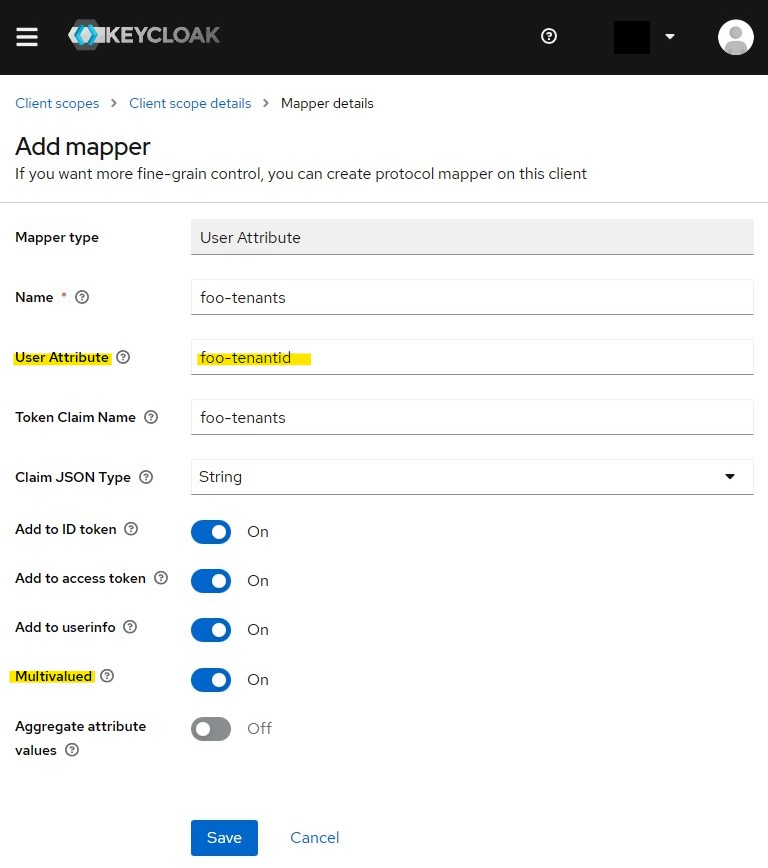
Task: Toggle the Multivalued switch off
Action: [x=211, y=679]
